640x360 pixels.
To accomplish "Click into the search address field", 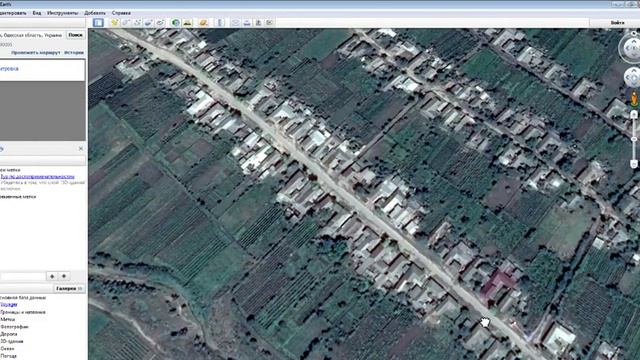I will coord(32,35).
